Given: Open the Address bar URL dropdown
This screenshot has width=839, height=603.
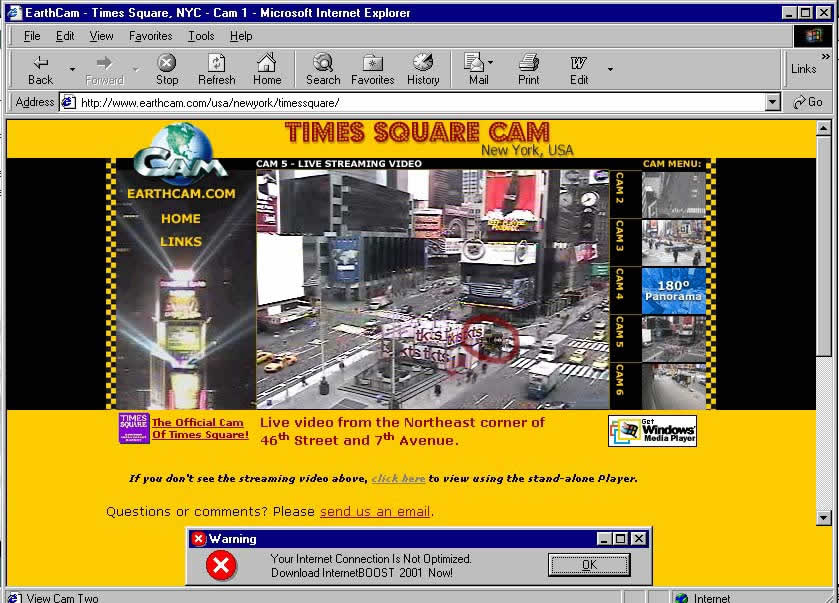Looking at the screenshot, I should 772,102.
